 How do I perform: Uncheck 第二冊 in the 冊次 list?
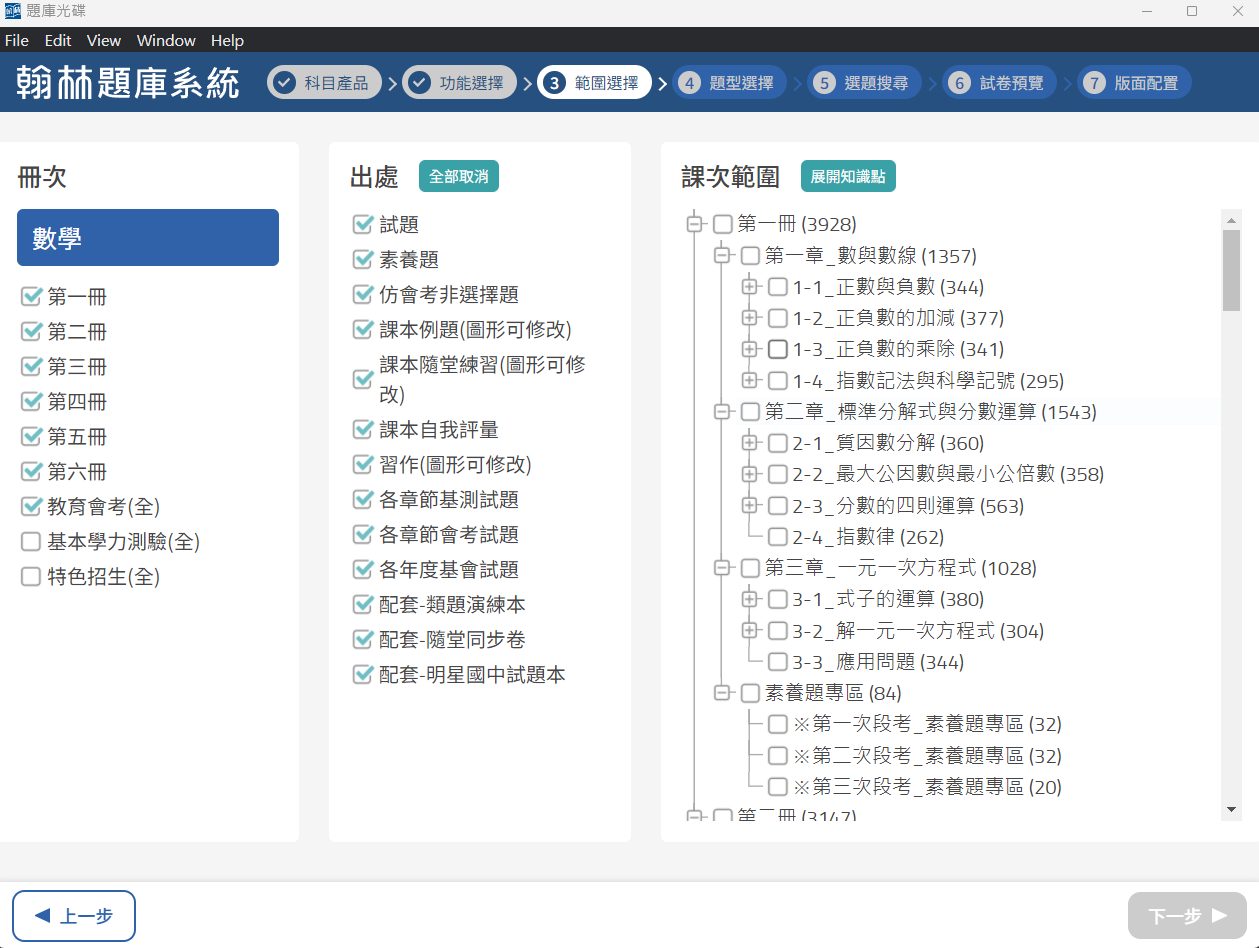click(x=31, y=331)
